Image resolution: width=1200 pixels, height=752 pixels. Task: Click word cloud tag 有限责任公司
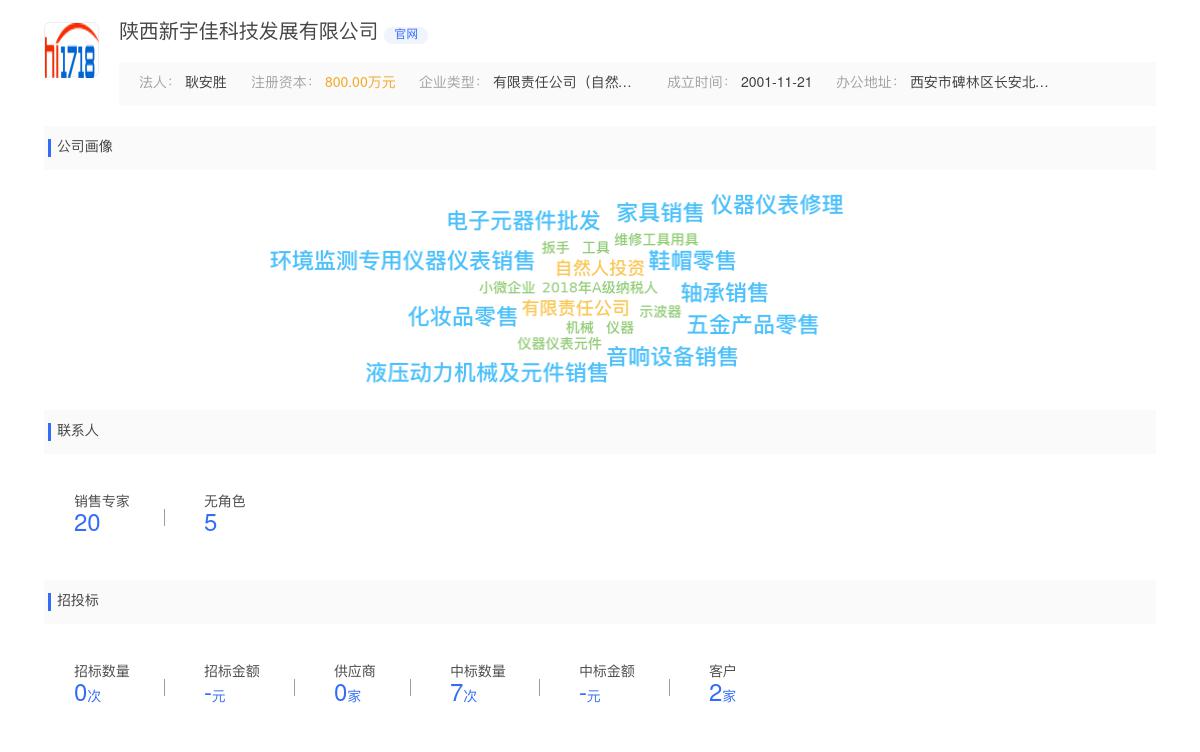[x=576, y=308]
